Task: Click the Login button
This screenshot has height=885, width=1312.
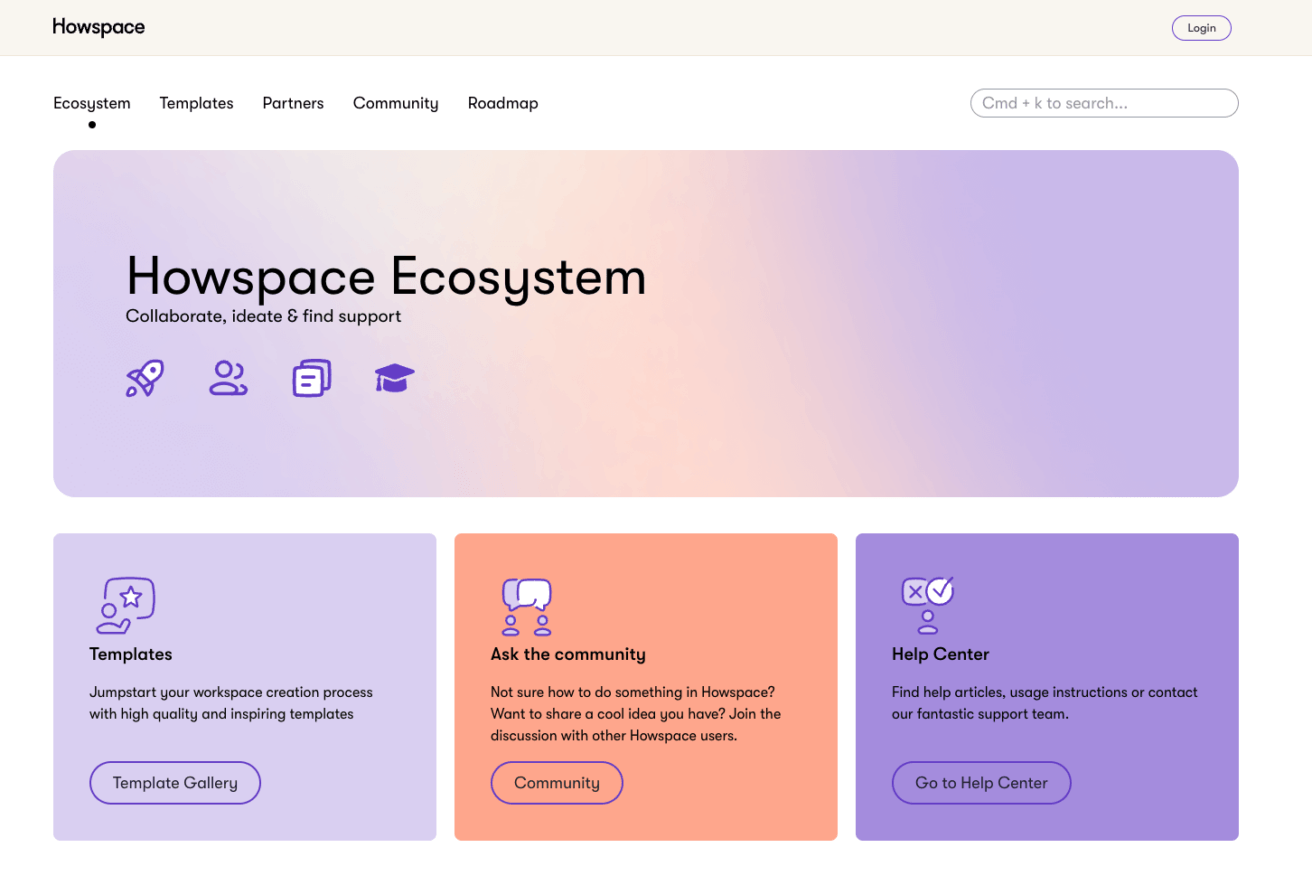Action: [1201, 28]
